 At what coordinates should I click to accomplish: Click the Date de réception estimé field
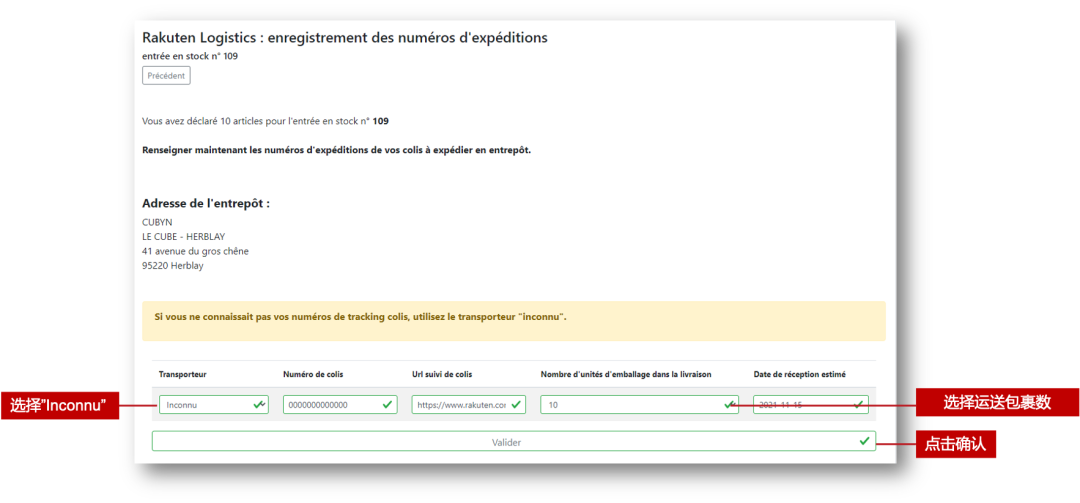[x=800, y=405]
